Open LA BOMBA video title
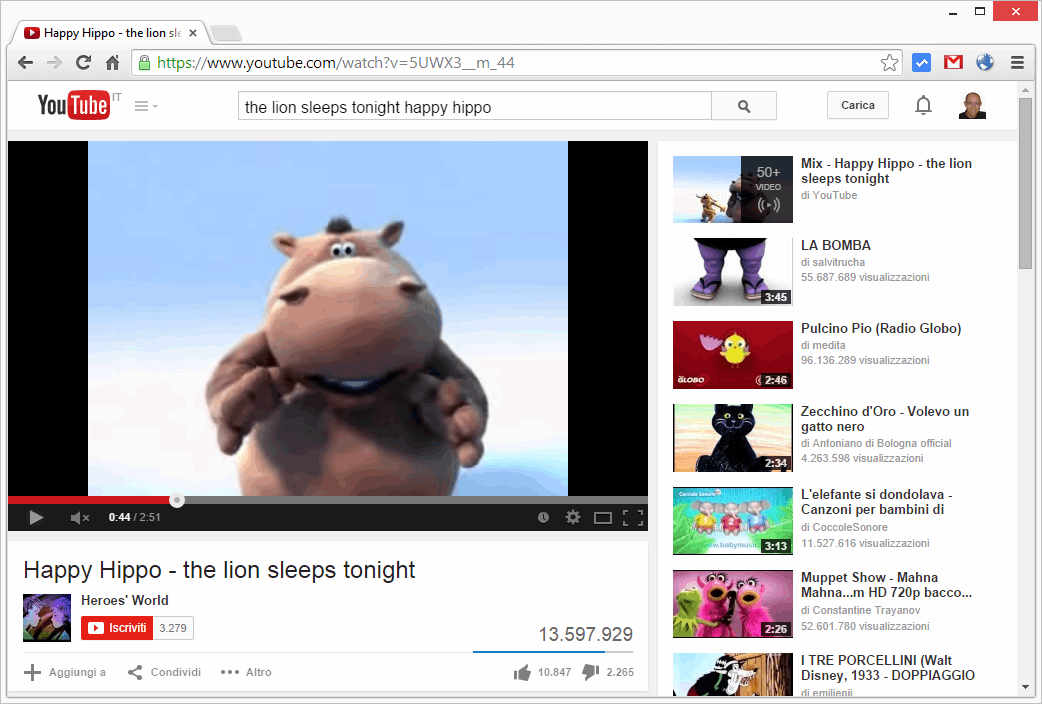This screenshot has width=1042, height=704. 835,245
